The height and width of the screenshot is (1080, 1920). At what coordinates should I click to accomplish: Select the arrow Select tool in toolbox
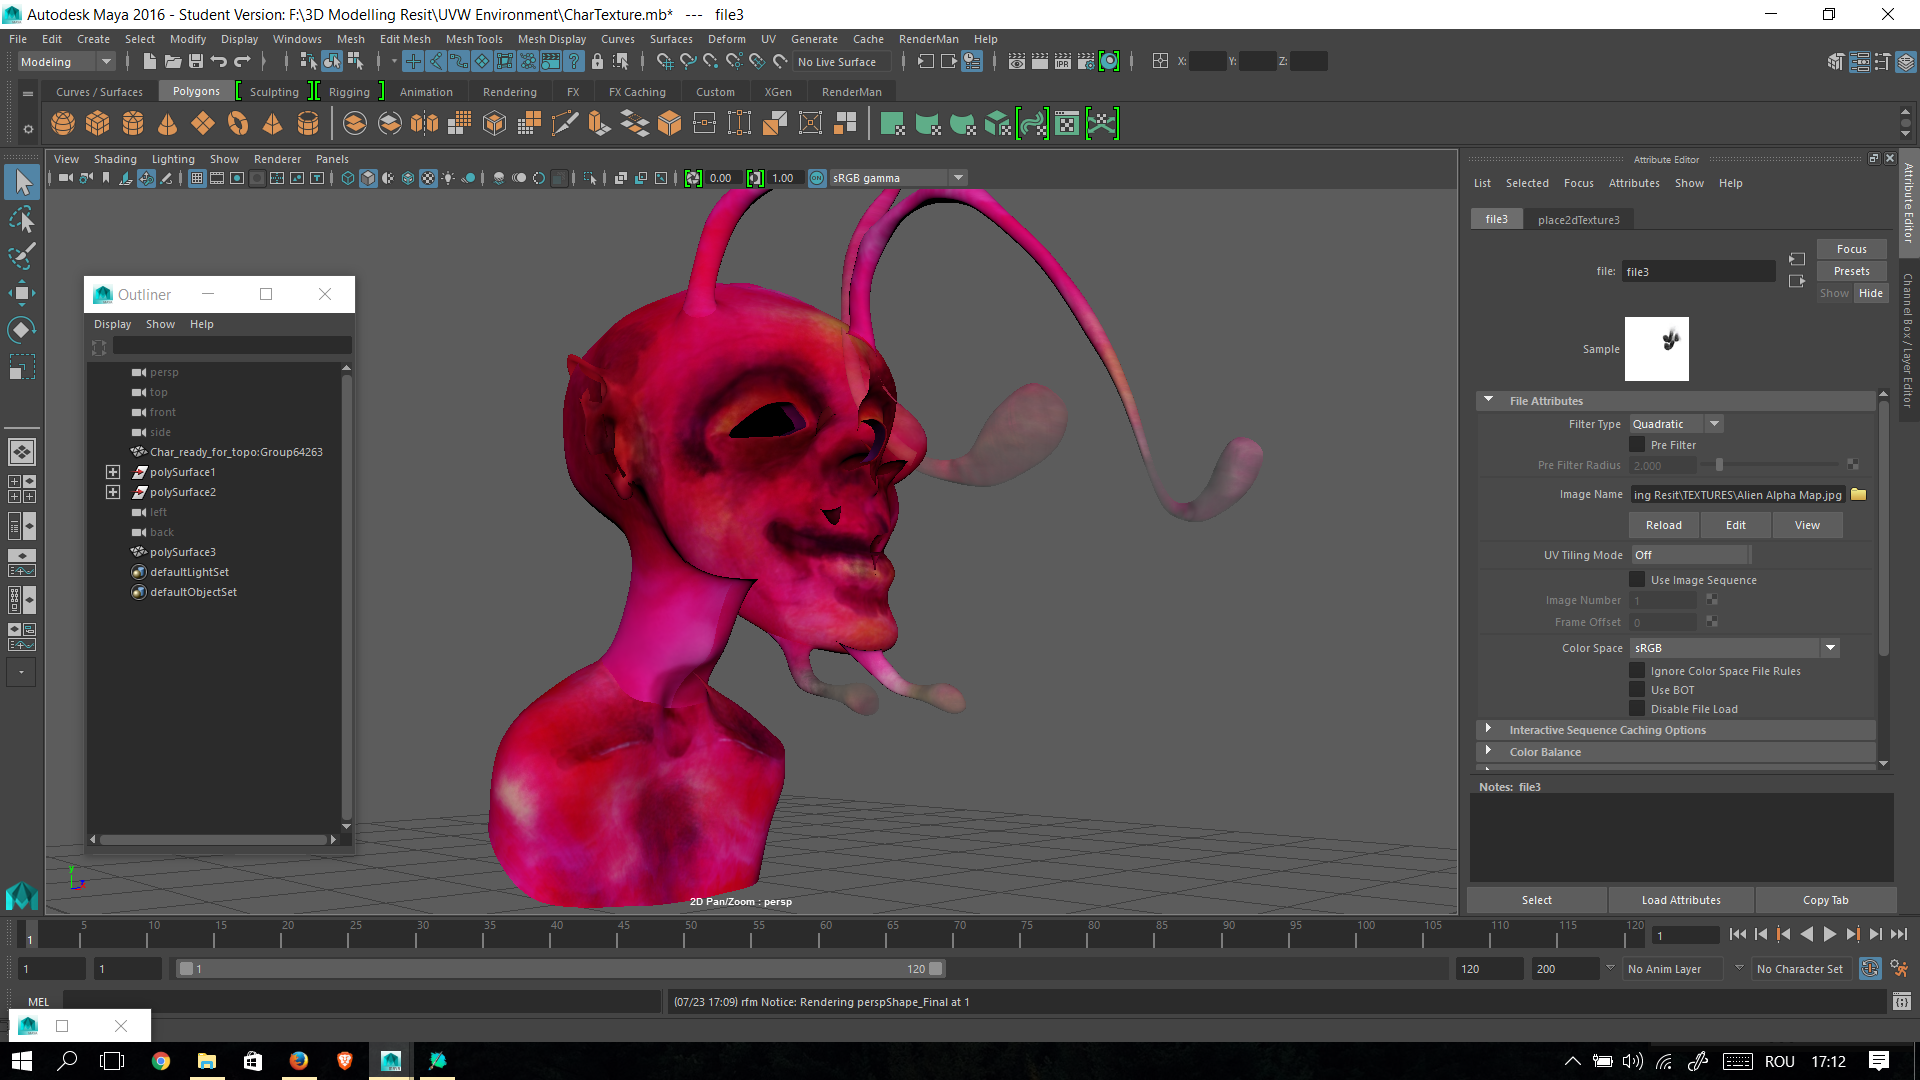[22, 182]
